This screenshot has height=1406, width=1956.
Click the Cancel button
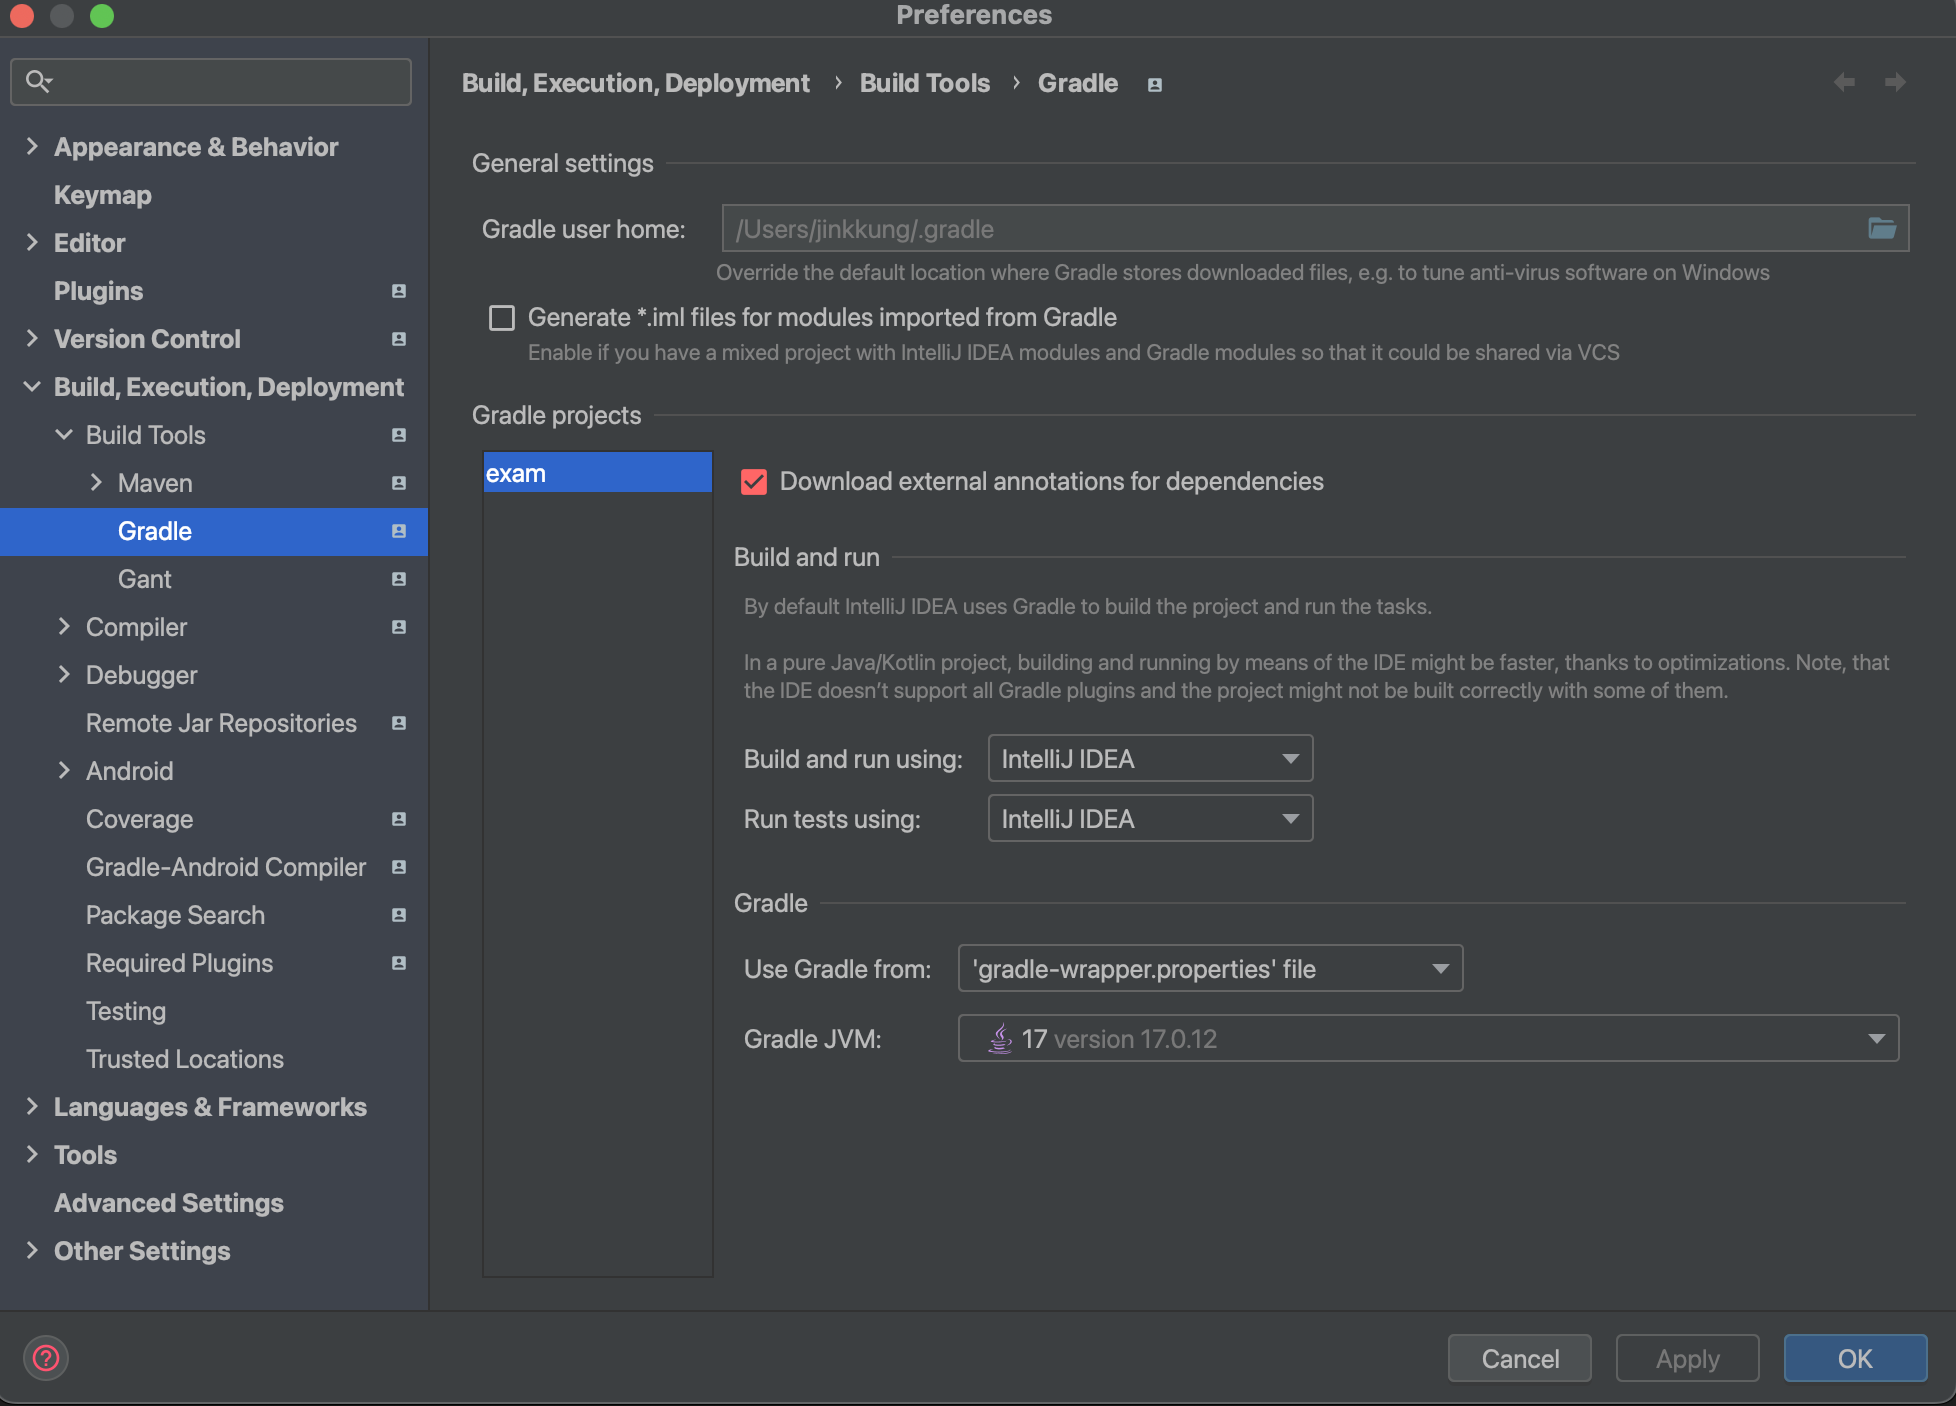click(1519, 1358)
